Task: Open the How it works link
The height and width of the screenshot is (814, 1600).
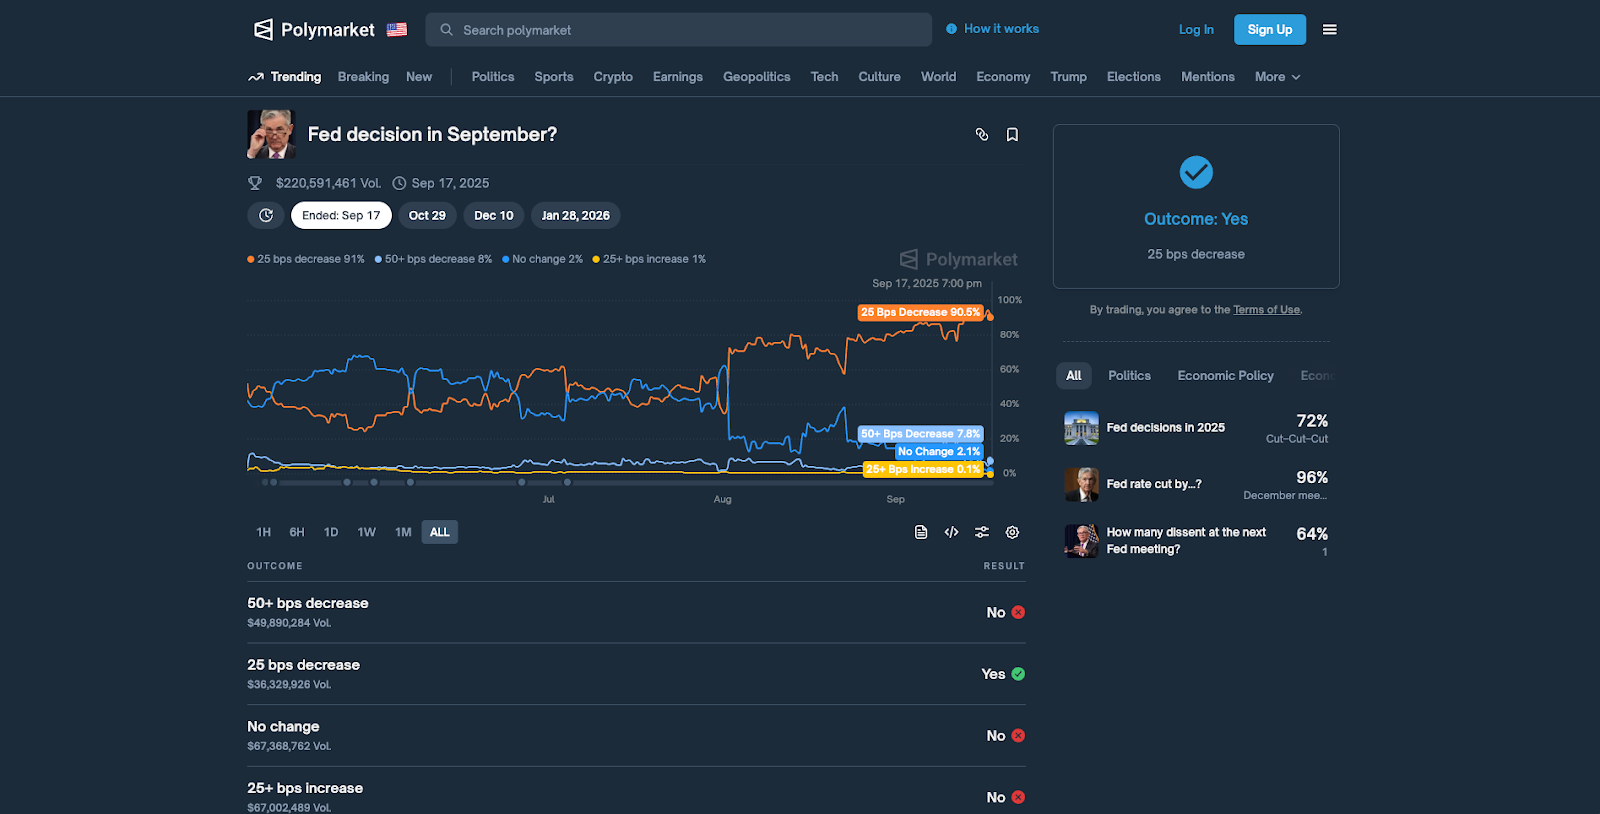Action: [x=1001, y=29]
